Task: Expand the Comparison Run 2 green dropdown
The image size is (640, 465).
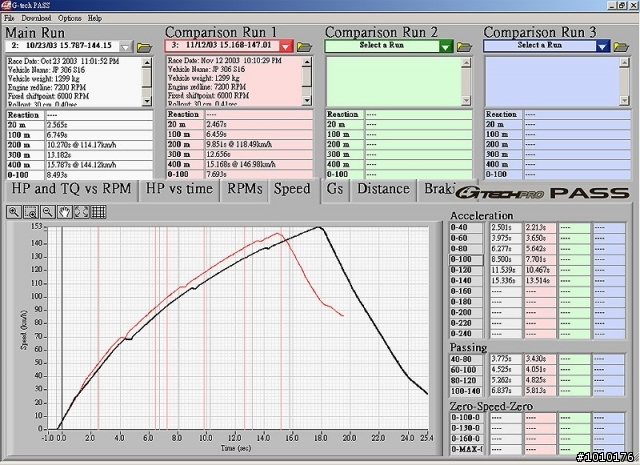Action: 446,47
